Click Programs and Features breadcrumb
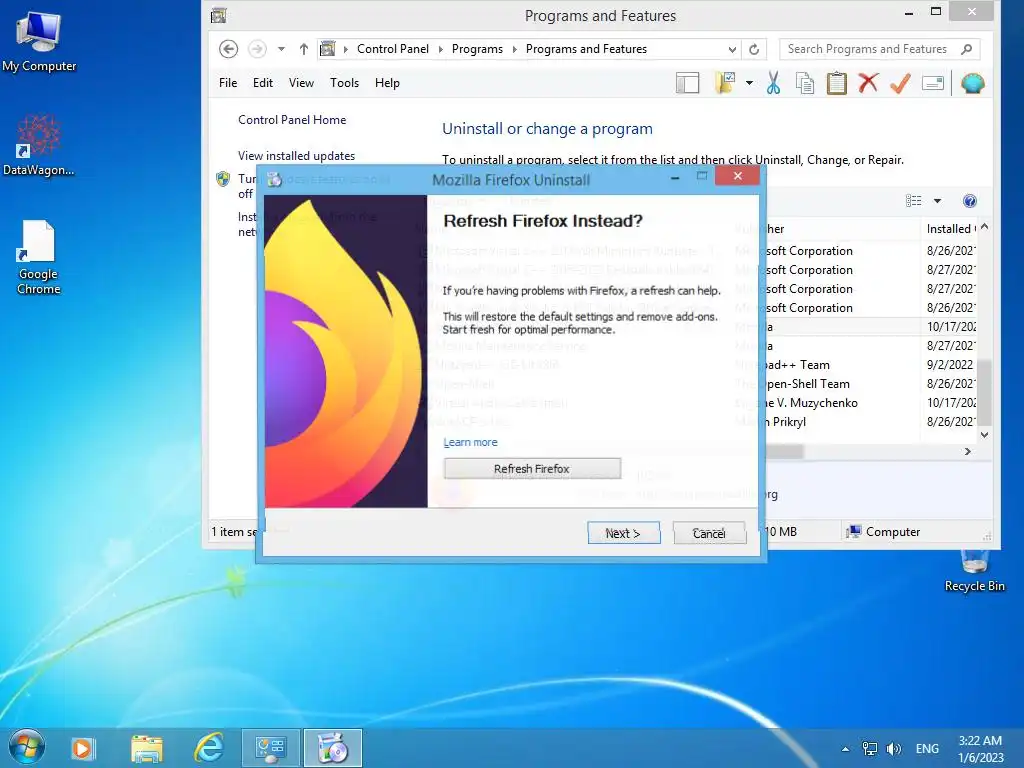The image size is (1024, 768). click(586, 49)
